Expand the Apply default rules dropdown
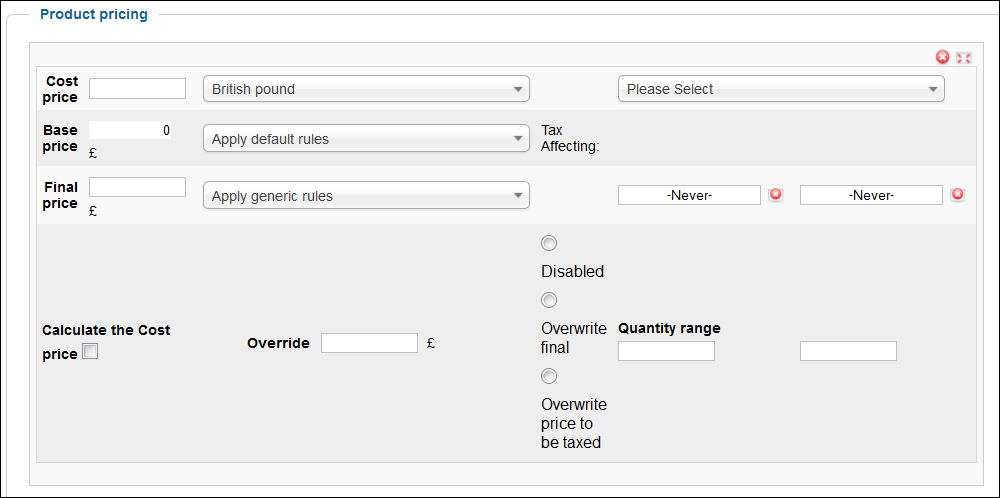 (x=366, y=138)
